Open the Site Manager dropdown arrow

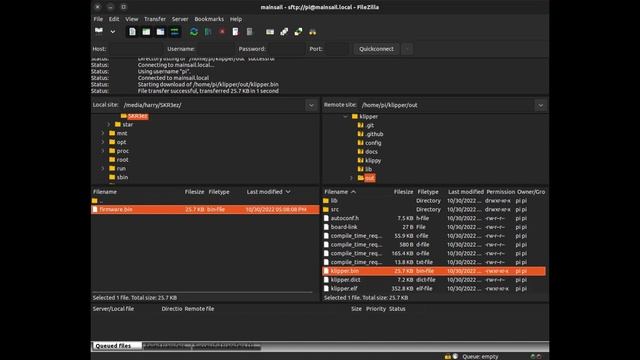tap(113, 31)
